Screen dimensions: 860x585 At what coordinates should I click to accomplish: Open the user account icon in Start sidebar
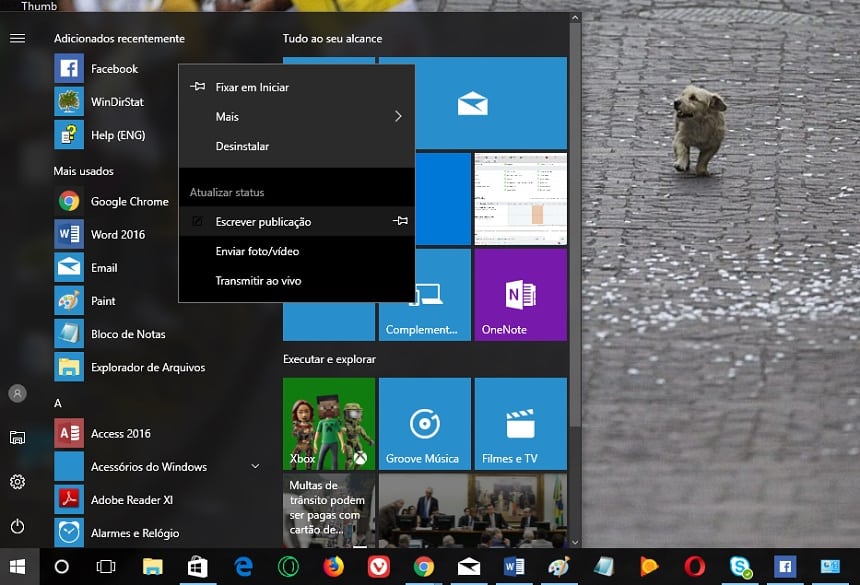18,393
